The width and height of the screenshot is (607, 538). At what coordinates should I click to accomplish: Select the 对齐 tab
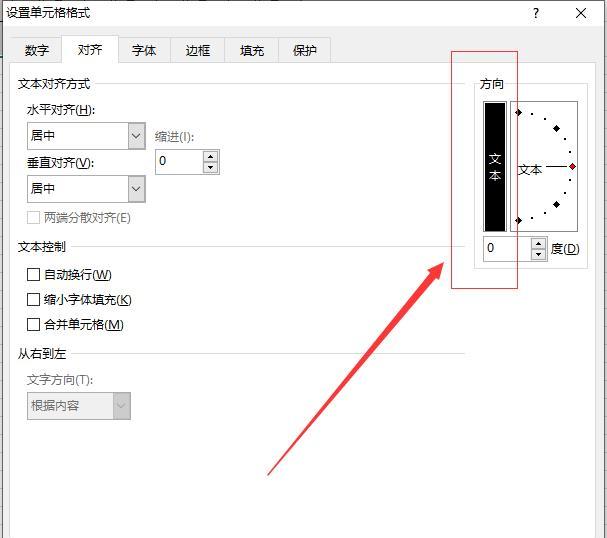90,49
